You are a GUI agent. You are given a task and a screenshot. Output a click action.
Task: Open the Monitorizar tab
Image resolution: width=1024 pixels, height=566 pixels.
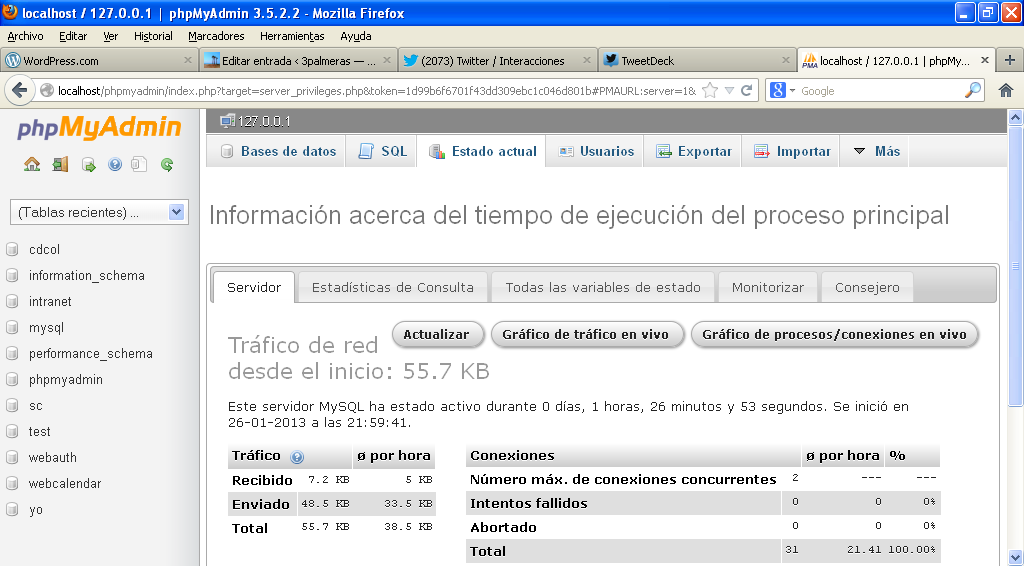click(x=767, y=287)
